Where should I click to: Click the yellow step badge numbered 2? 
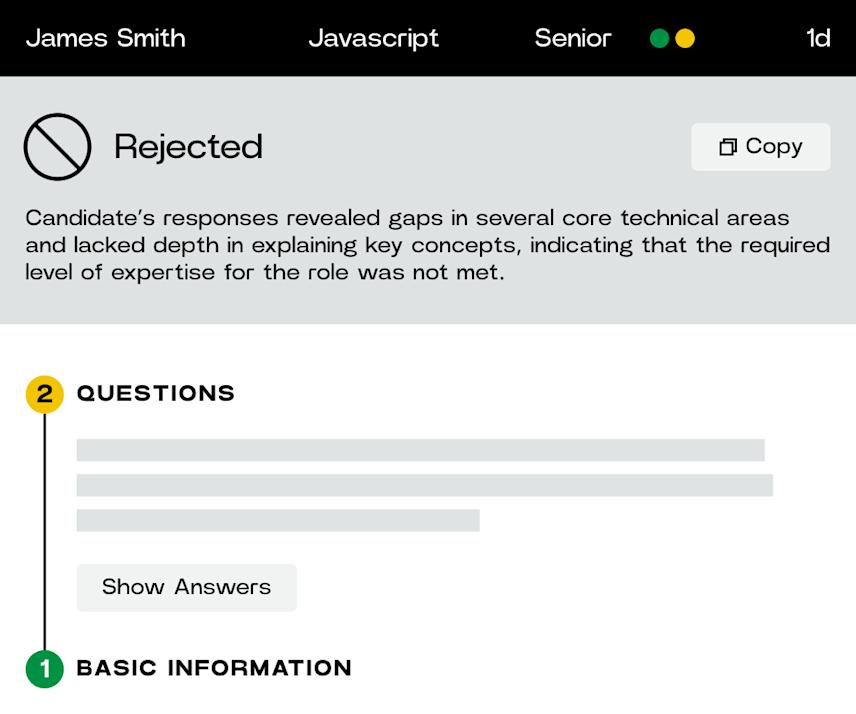(x=42, y=394)
